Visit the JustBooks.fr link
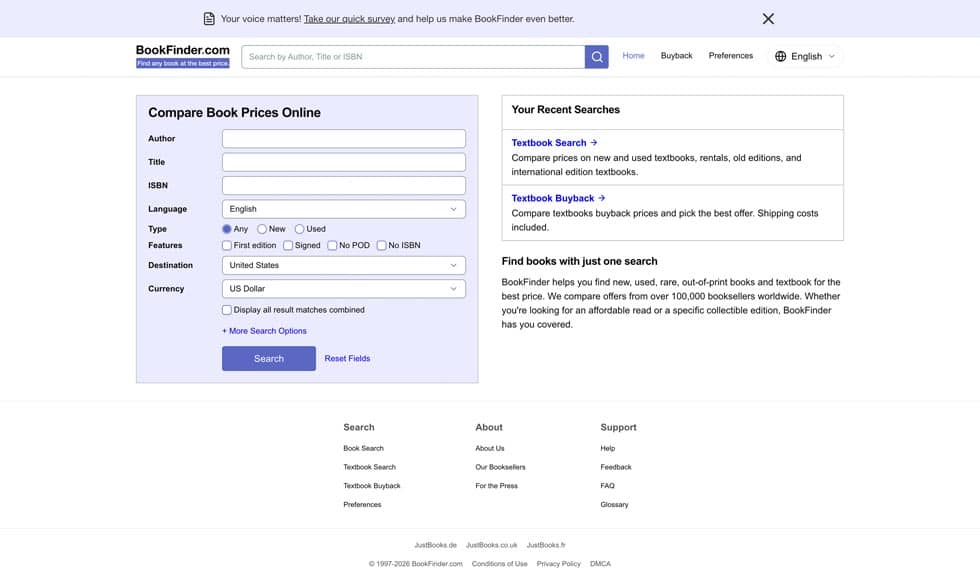 (x=546, y=546)
